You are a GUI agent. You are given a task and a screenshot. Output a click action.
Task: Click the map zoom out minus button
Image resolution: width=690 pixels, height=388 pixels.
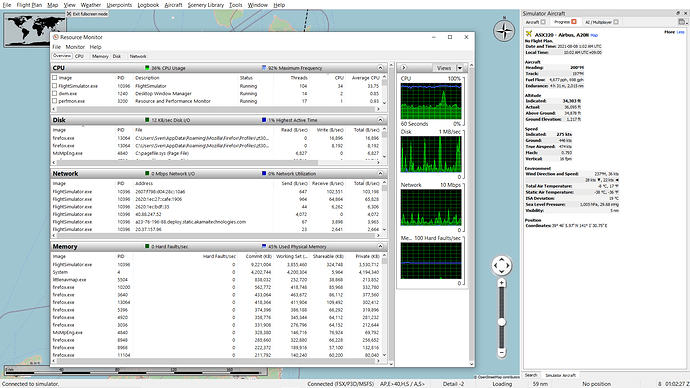pyautogui.click(x=502, y=352)
